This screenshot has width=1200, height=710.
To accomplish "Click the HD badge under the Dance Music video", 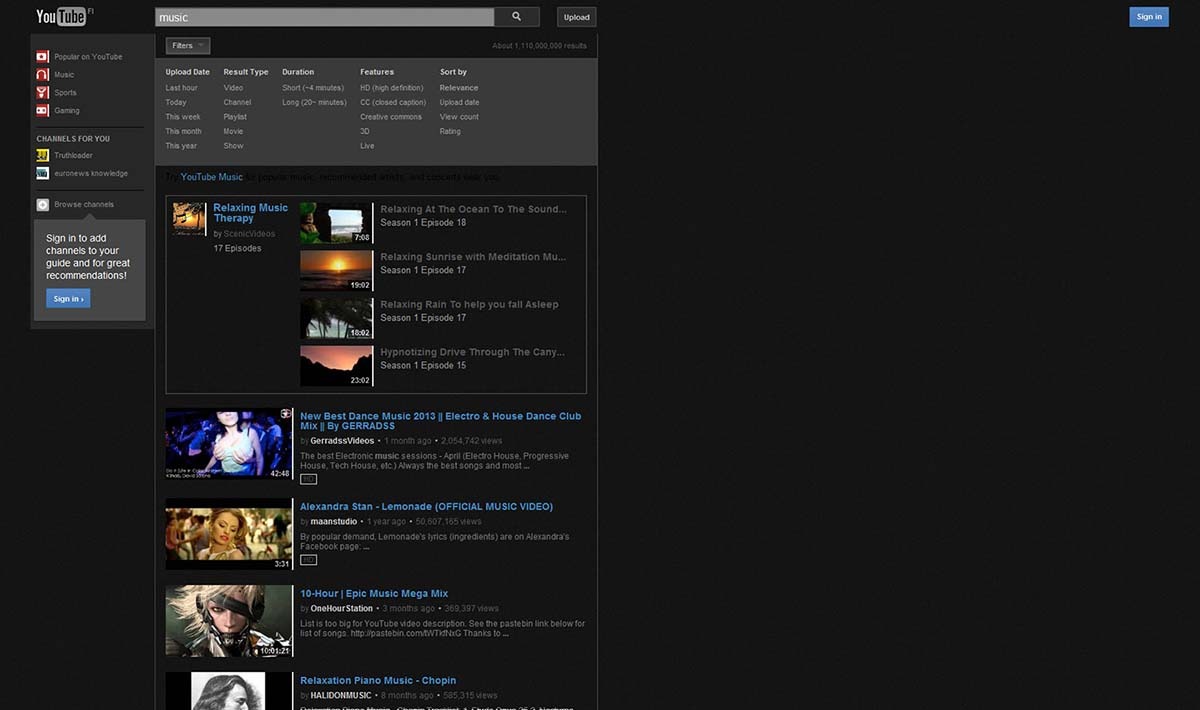I will coord(308,479).
